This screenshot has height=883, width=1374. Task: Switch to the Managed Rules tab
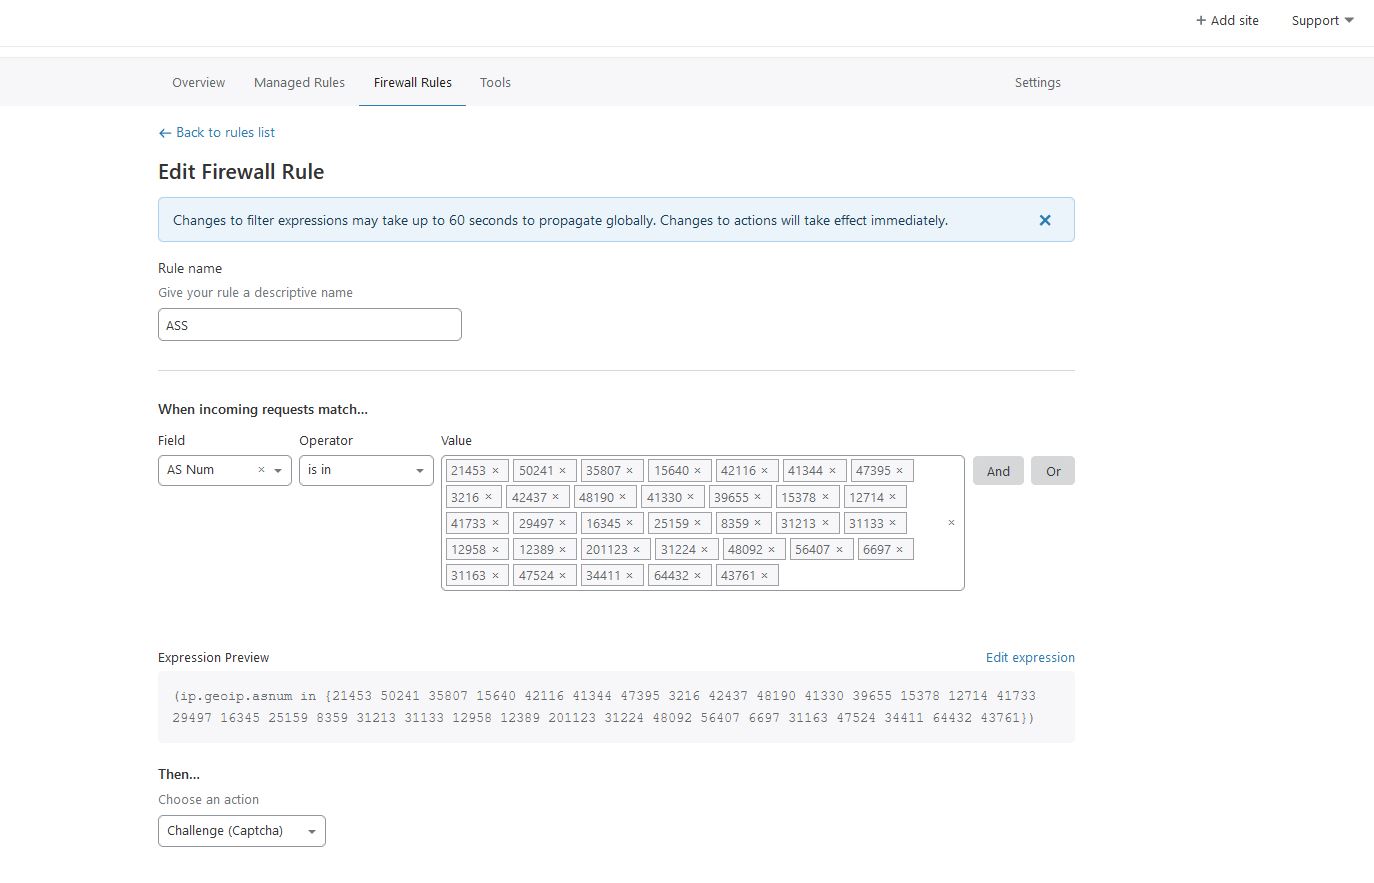299,83
